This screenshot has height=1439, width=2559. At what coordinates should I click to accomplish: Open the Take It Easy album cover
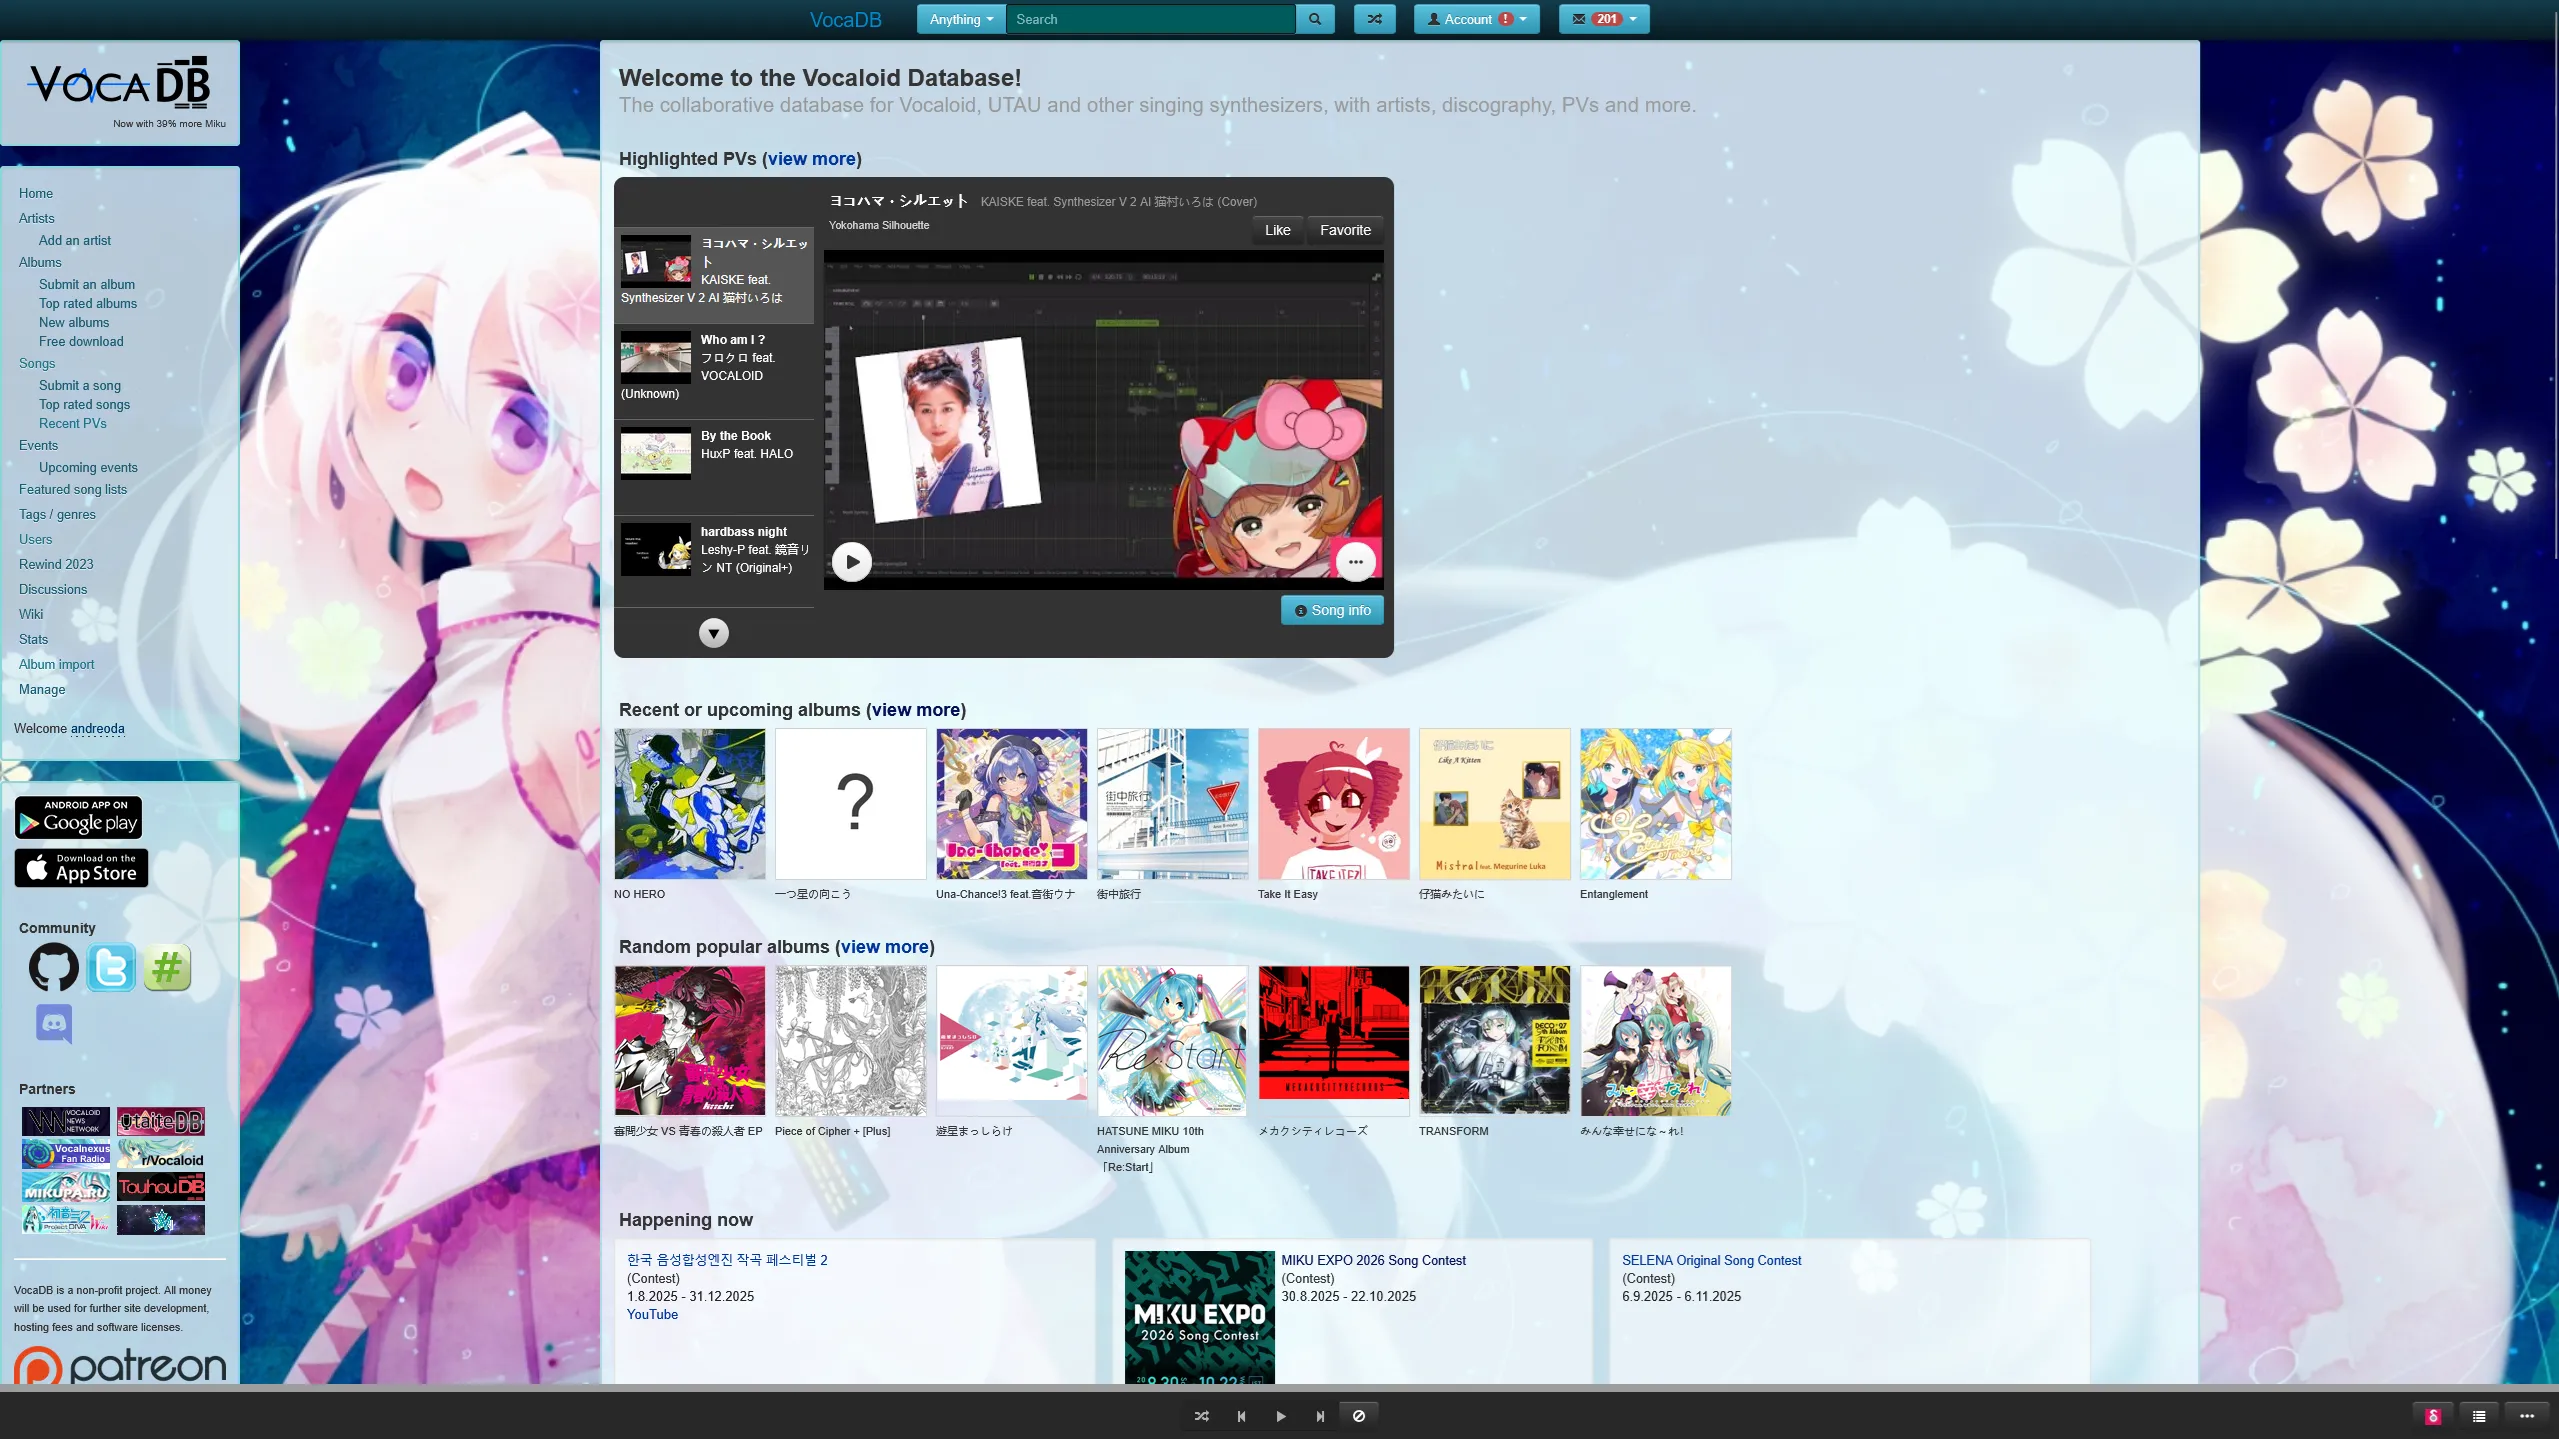[x=1333, y=804]
